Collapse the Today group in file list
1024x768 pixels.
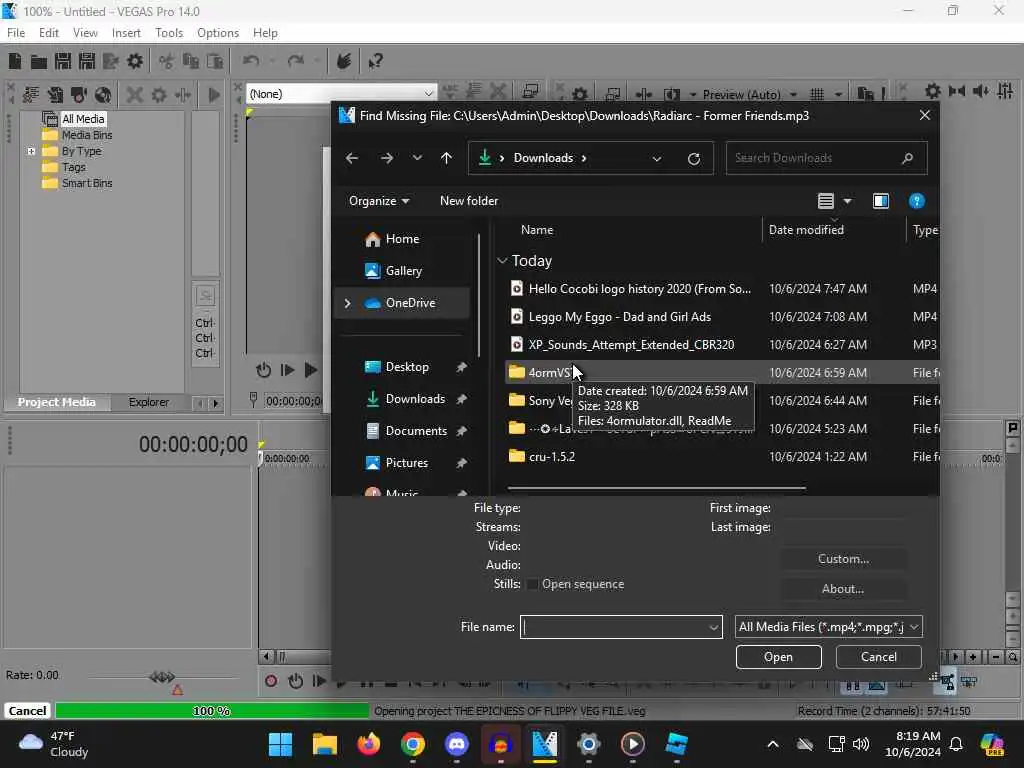(x=502, y=261)
